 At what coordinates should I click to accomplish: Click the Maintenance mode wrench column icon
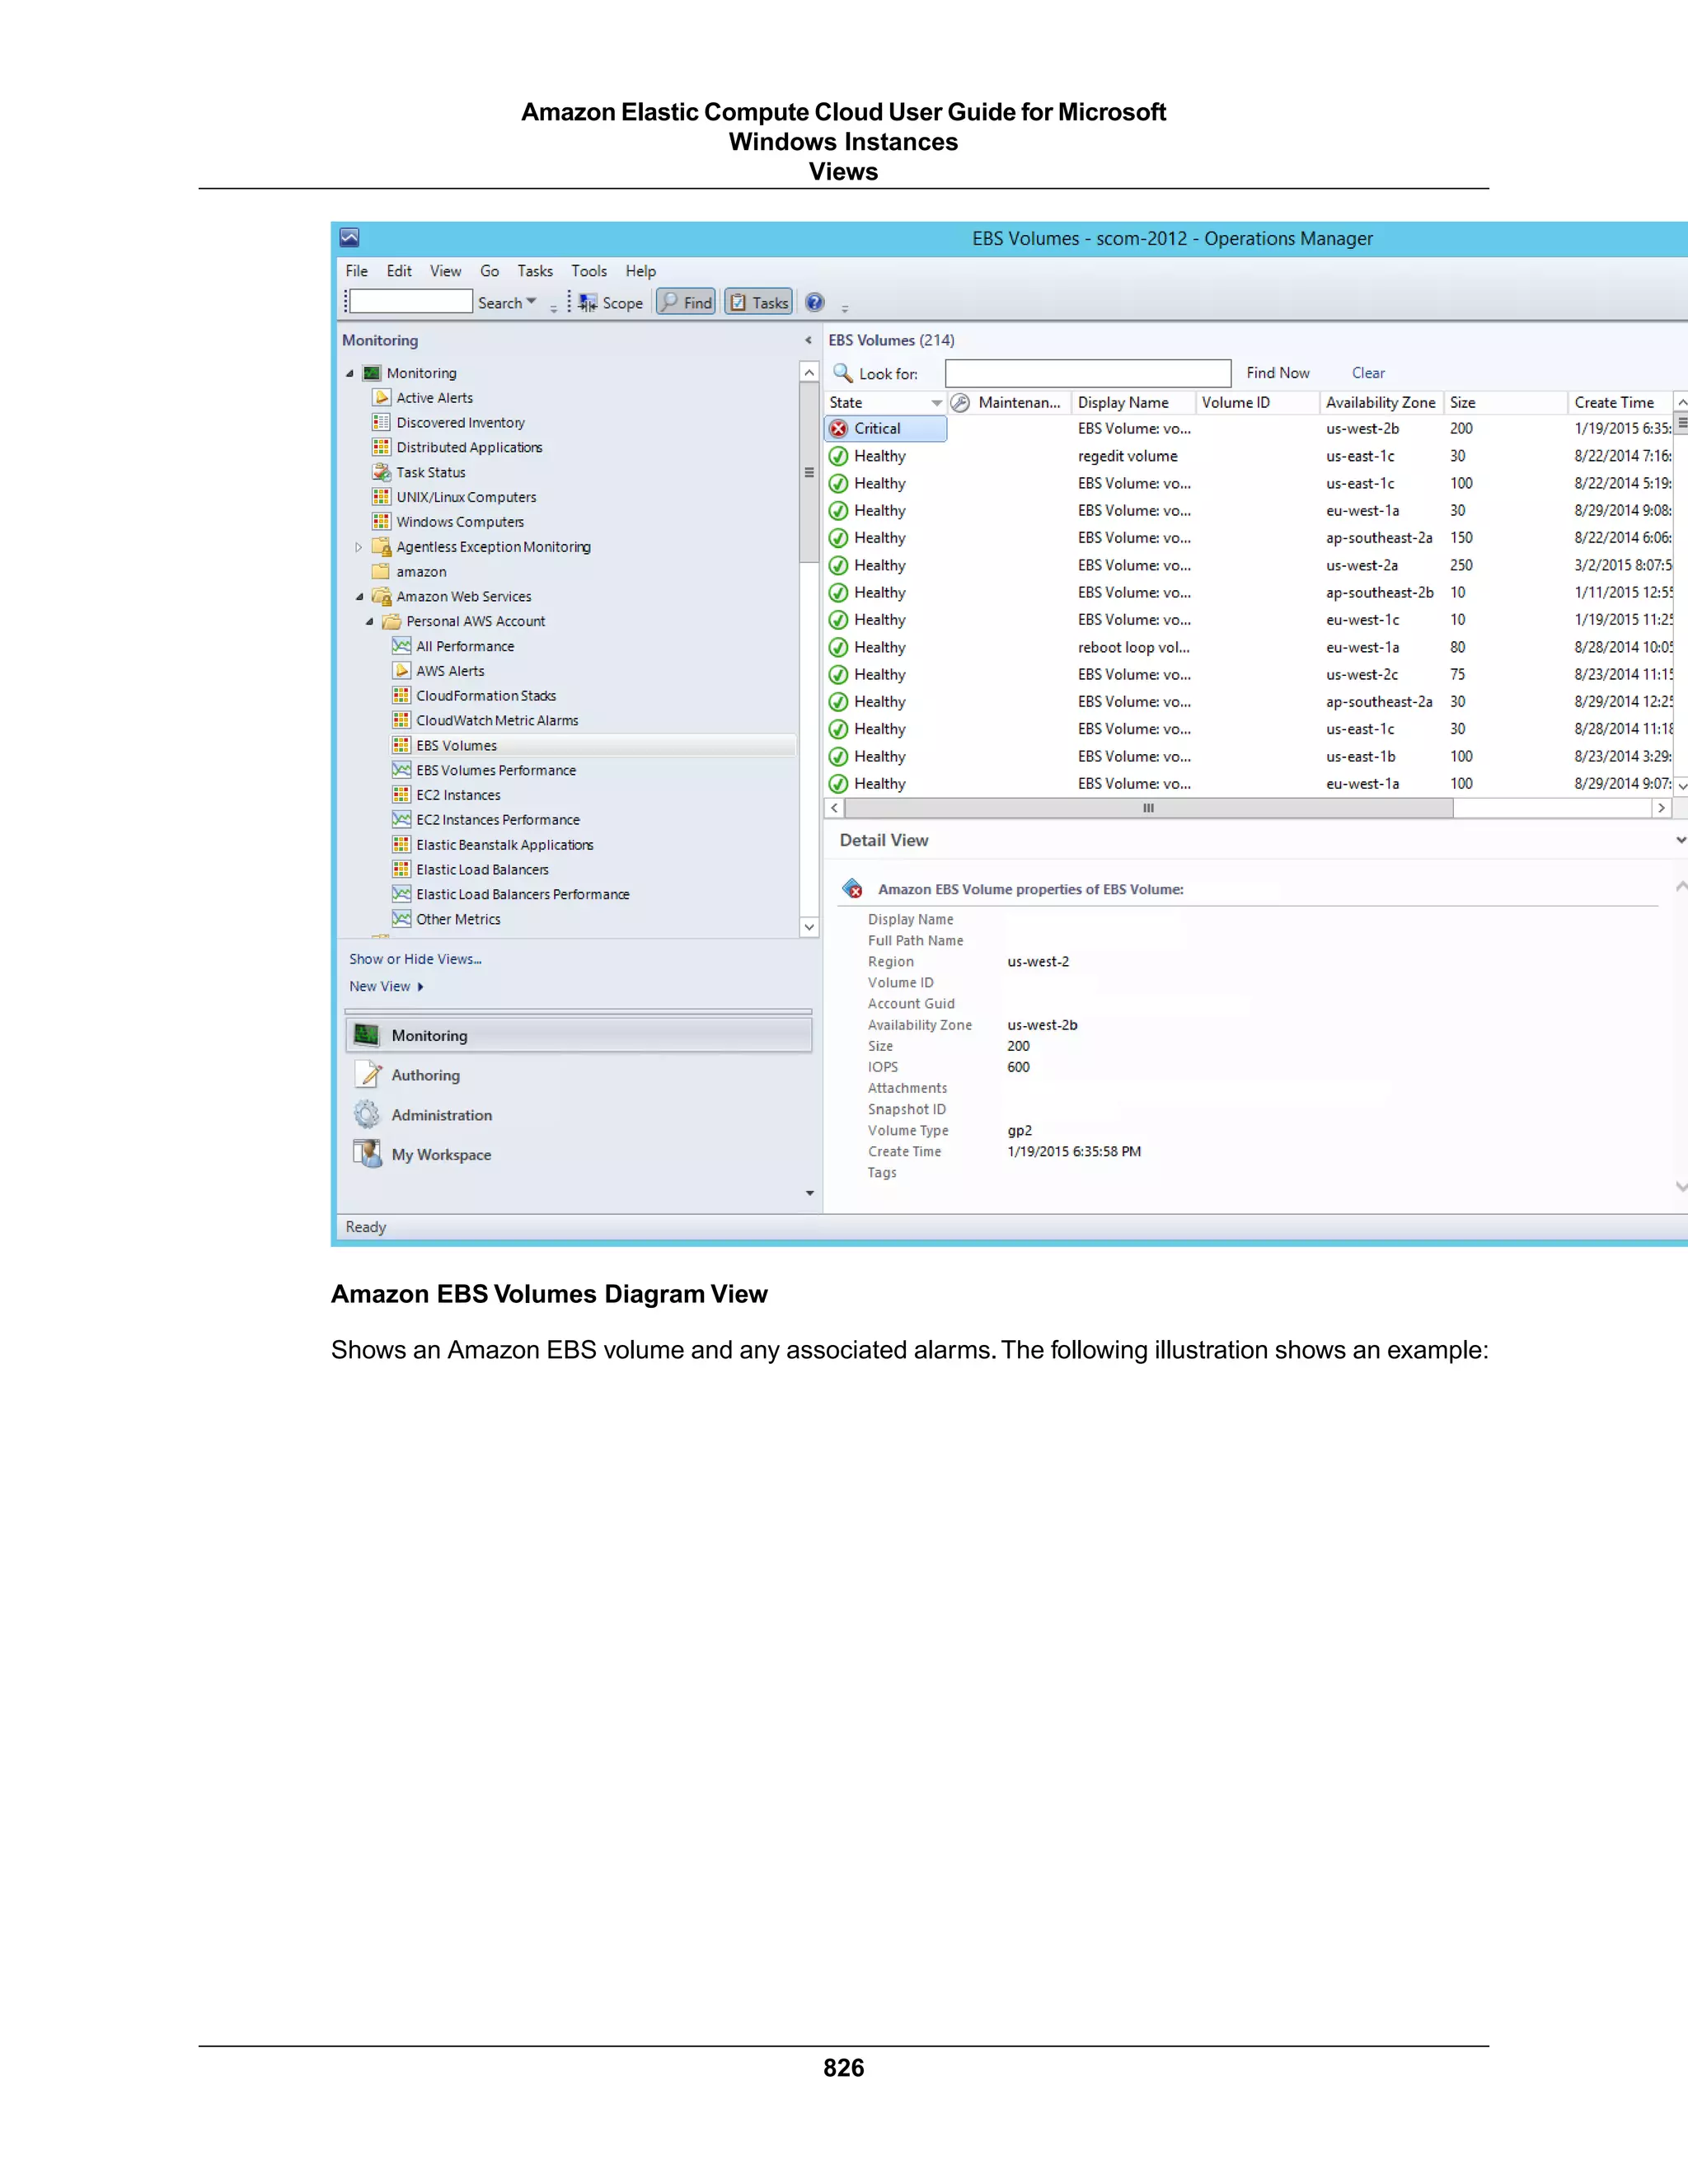(x=960, y=402)
